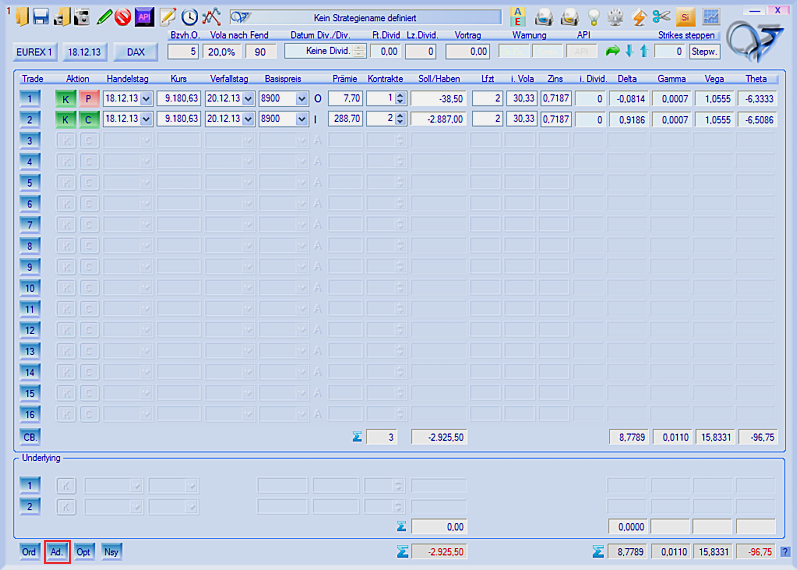Toggle the I status letter in trade 2
This screenshot has height=570, width=797.
coord(316,119)
